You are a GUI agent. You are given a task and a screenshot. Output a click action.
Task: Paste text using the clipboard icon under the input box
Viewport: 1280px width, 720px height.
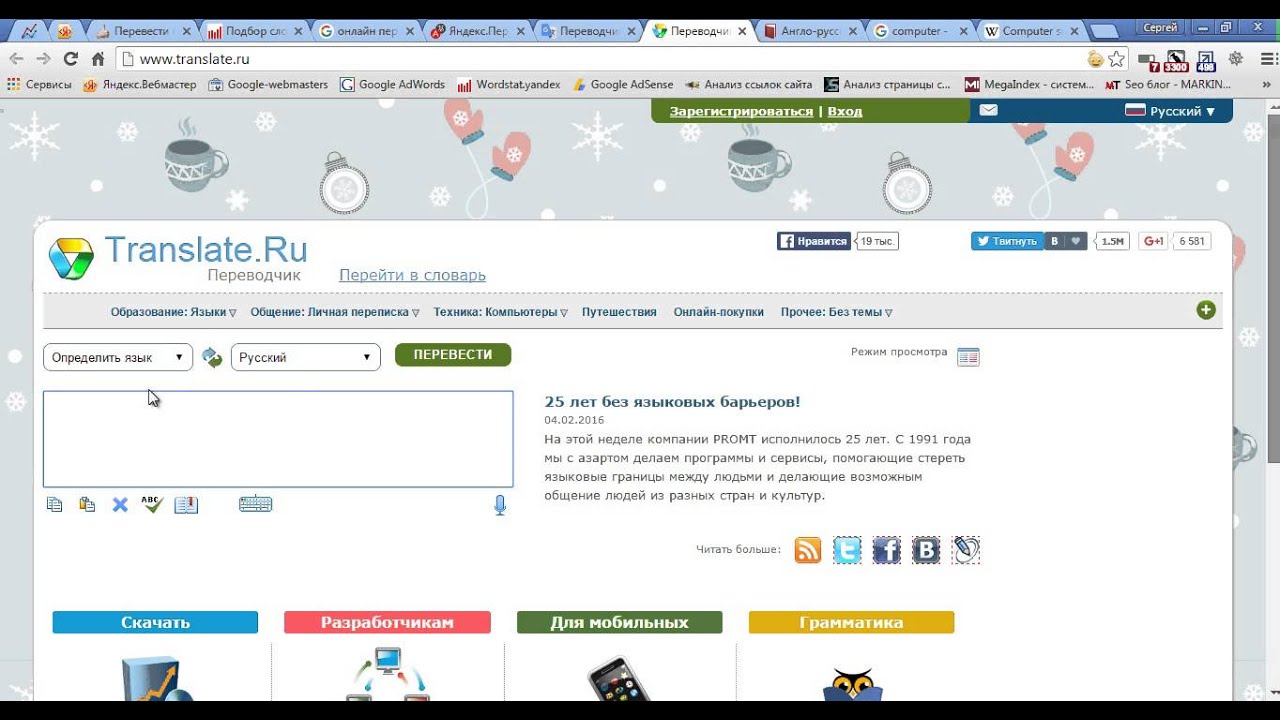tap(87, 505)
